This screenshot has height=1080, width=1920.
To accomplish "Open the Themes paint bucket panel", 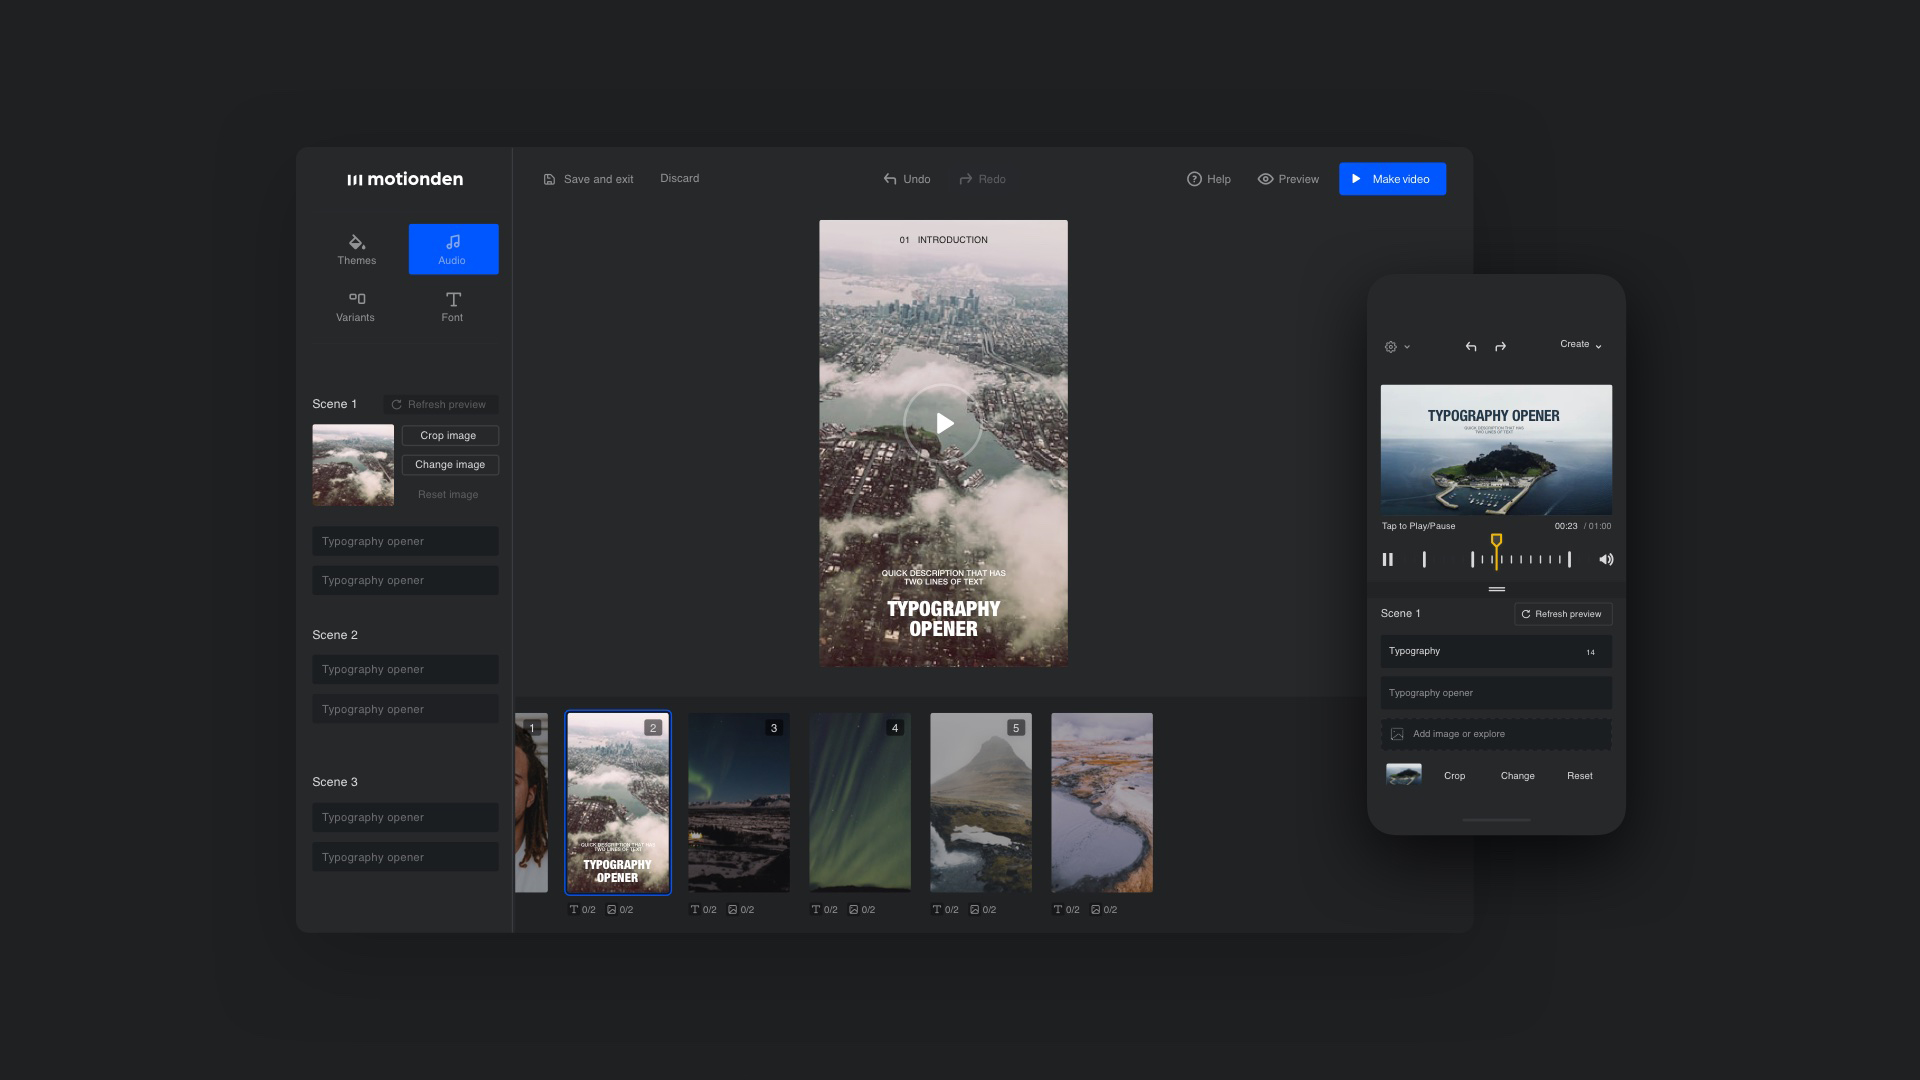I will click(x=356, y=249).
